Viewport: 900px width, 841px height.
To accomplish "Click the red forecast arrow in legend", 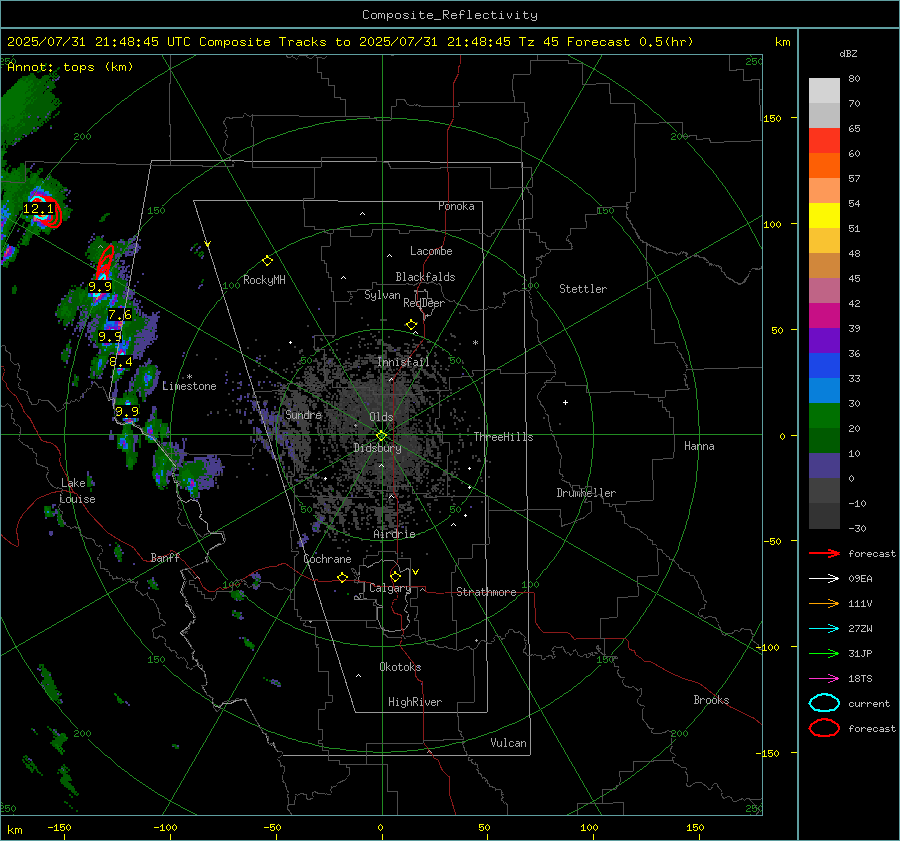I will [824, 553].
